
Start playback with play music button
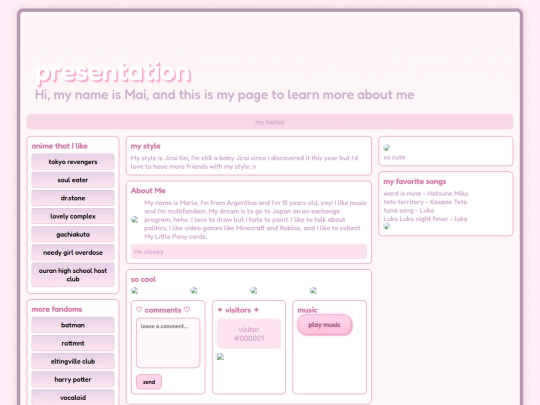(x=324, y=325)
